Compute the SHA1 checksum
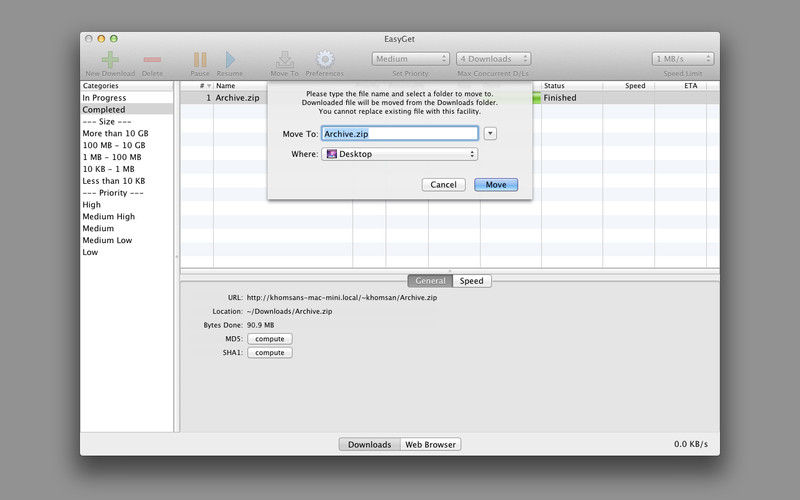This screenshot has width=800, height=500. tap(270, 353)
